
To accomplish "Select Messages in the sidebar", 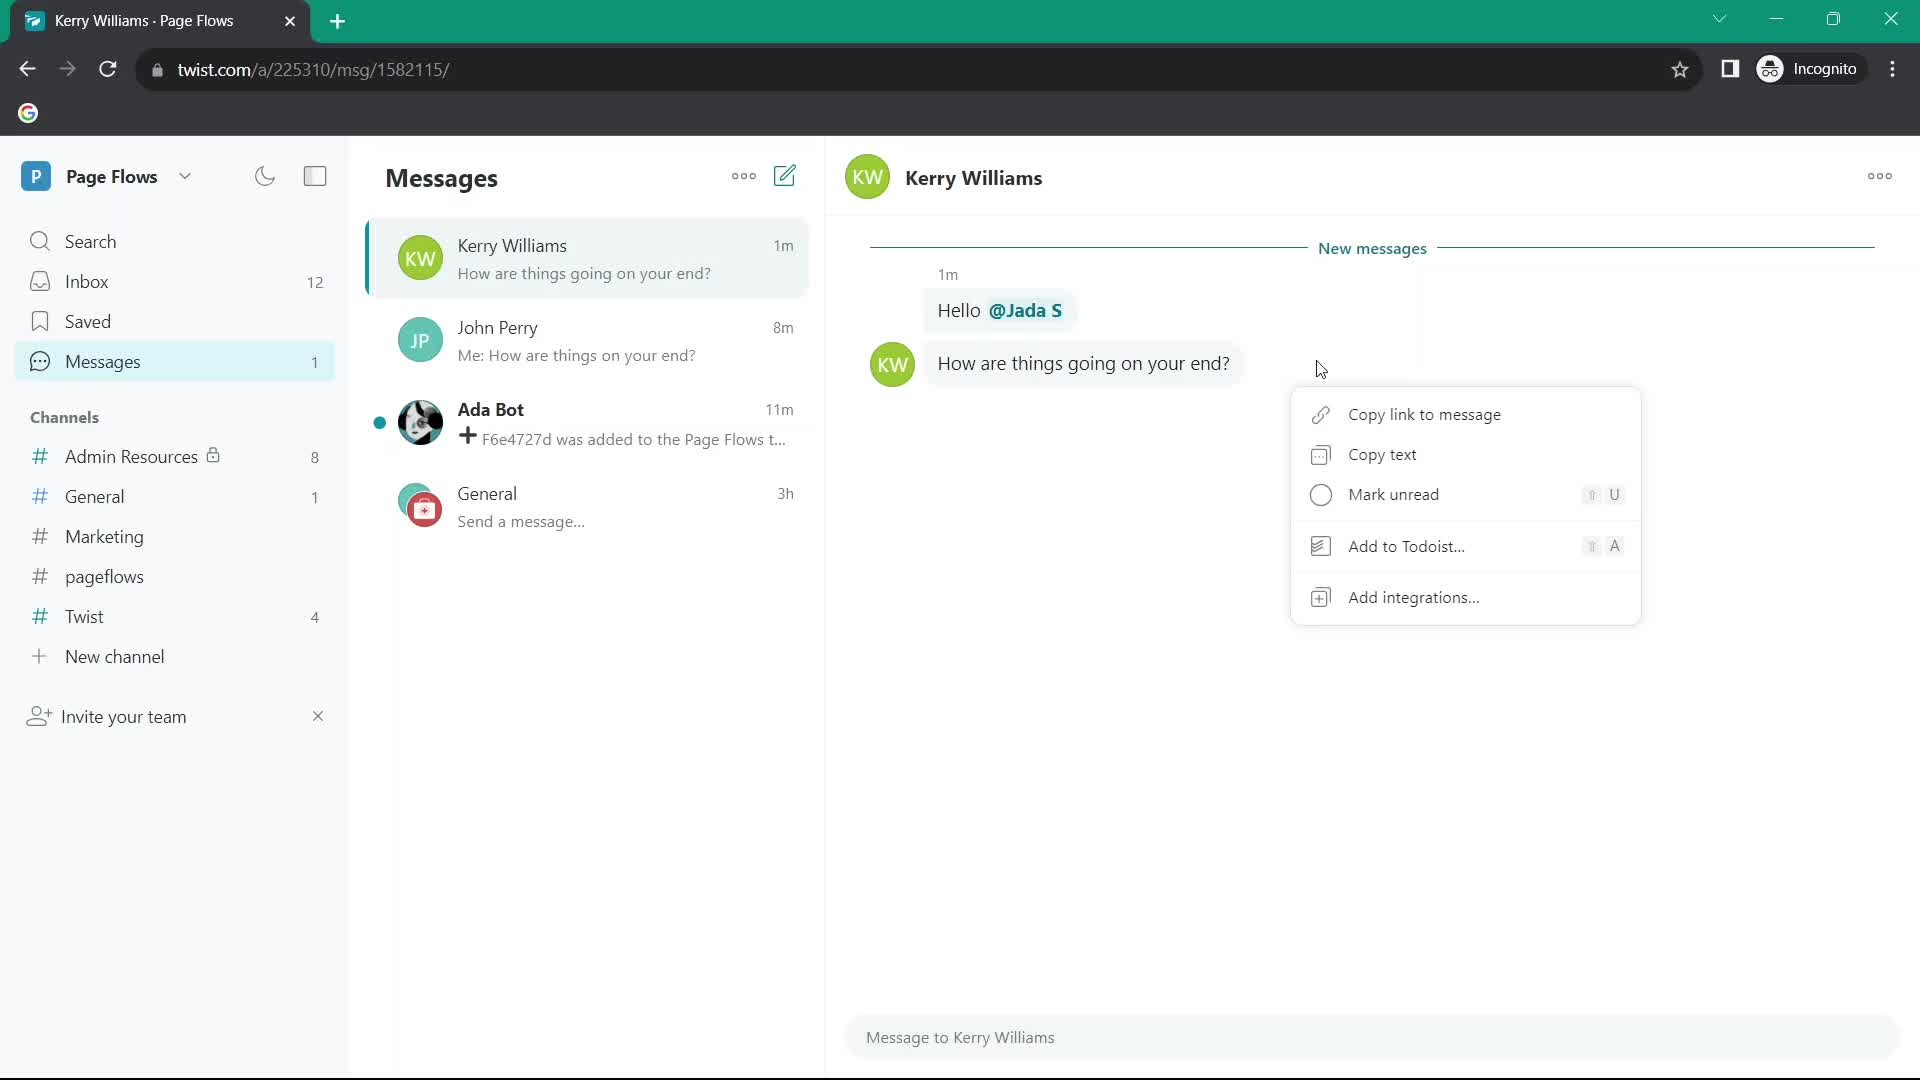I will tap(175, 362).
